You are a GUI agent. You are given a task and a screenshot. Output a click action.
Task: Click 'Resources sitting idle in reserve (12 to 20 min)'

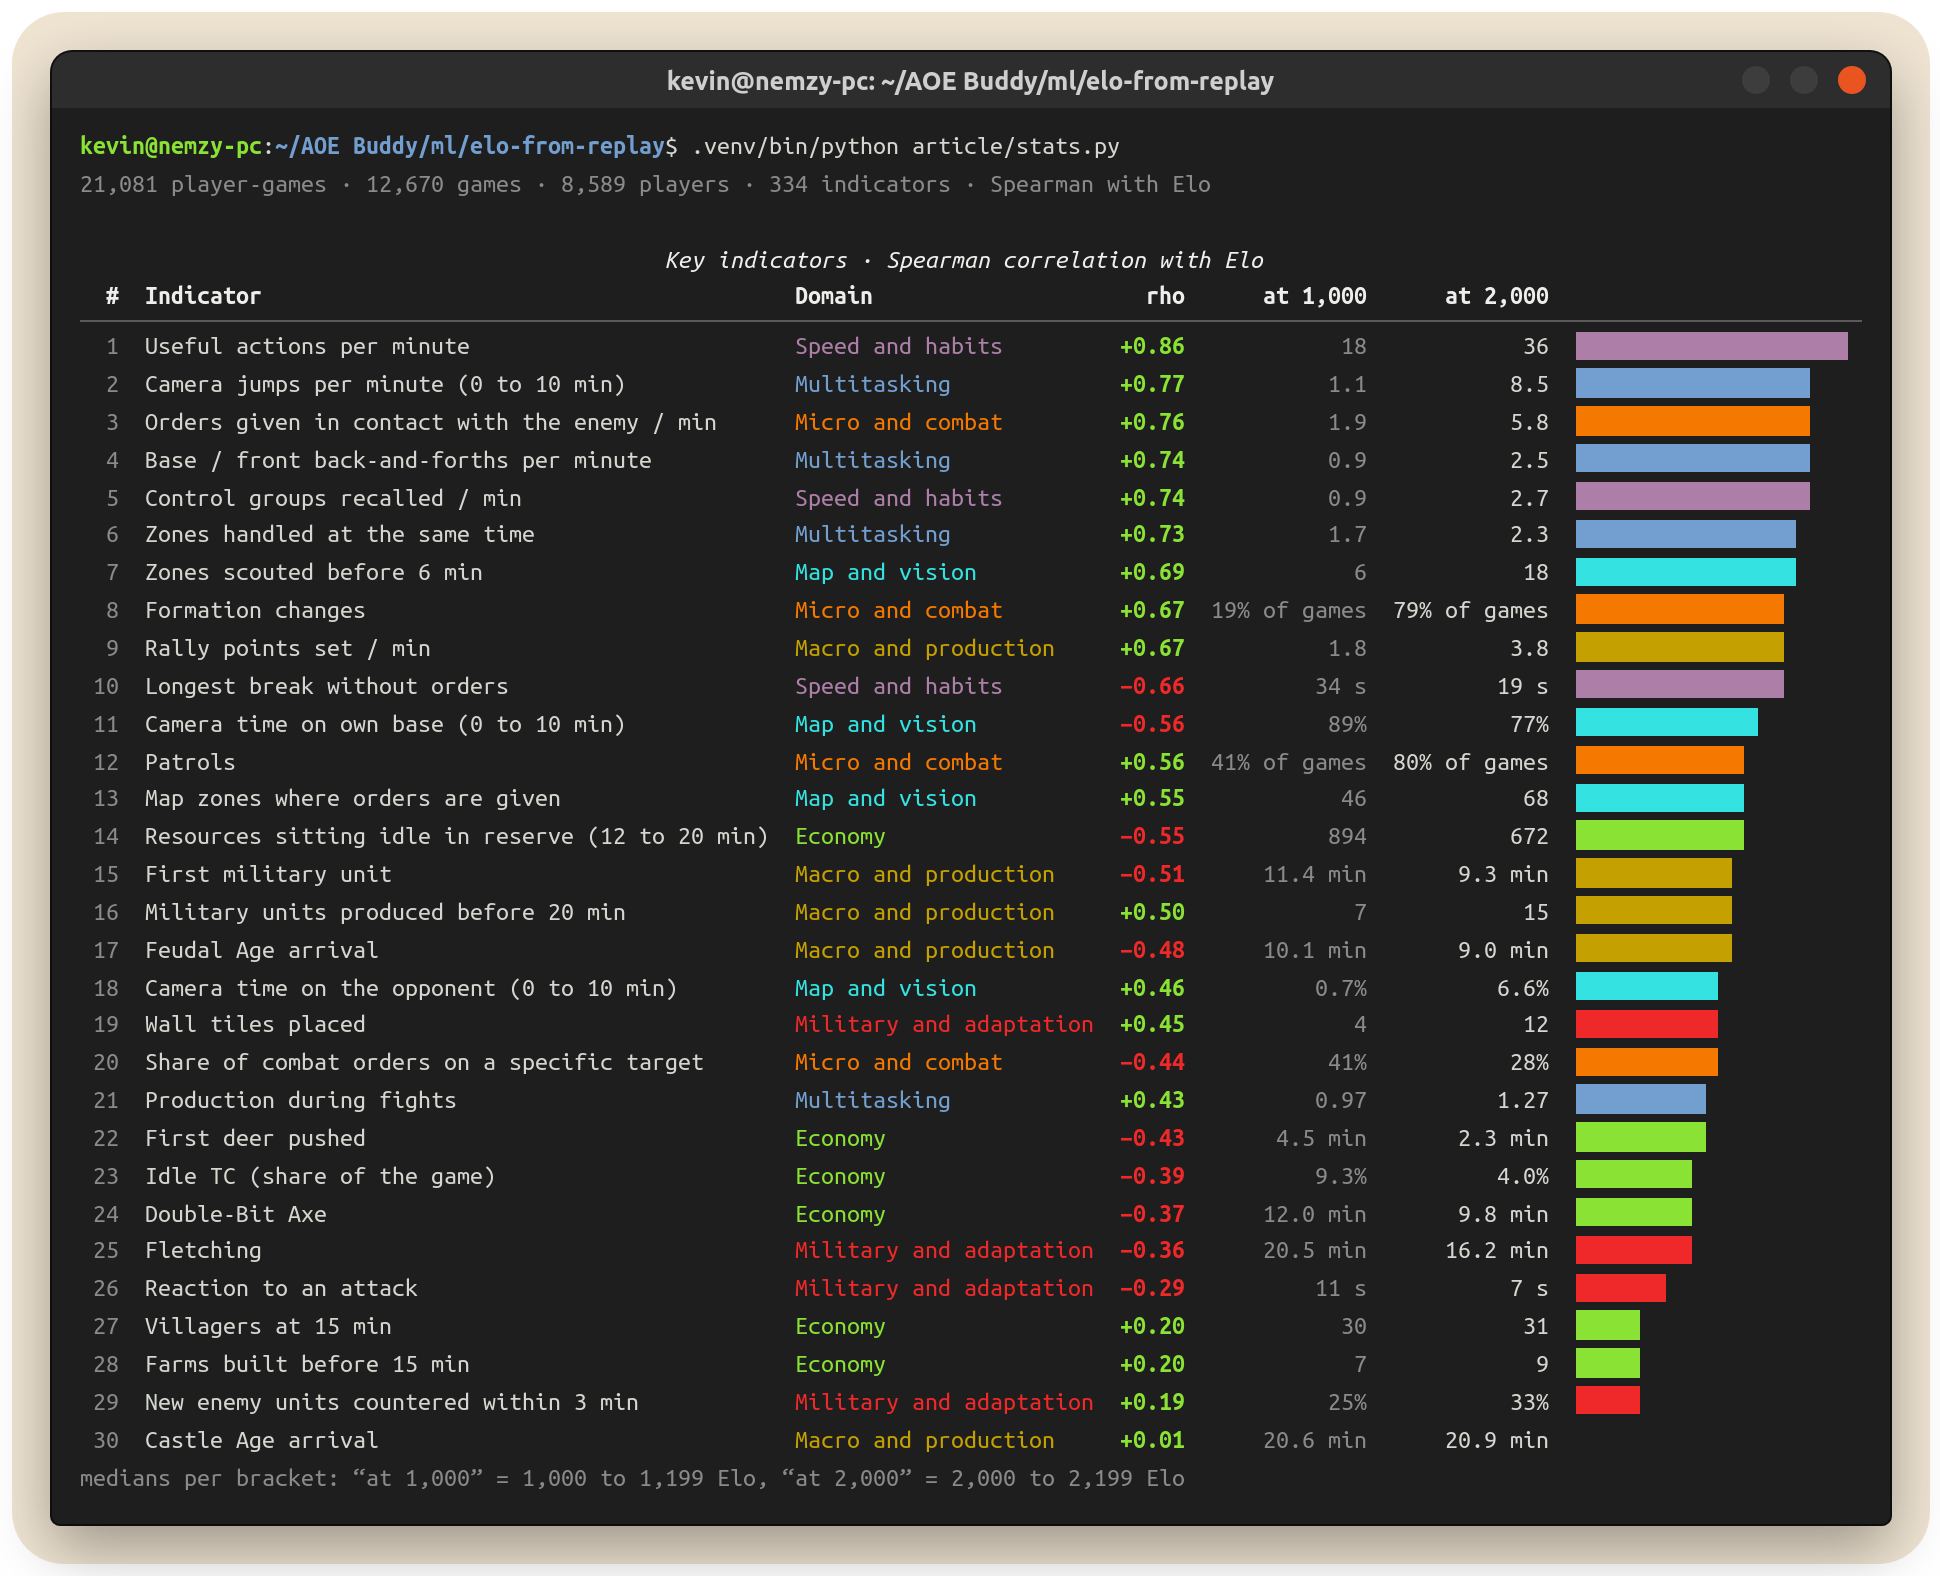(x=456, y=836)
